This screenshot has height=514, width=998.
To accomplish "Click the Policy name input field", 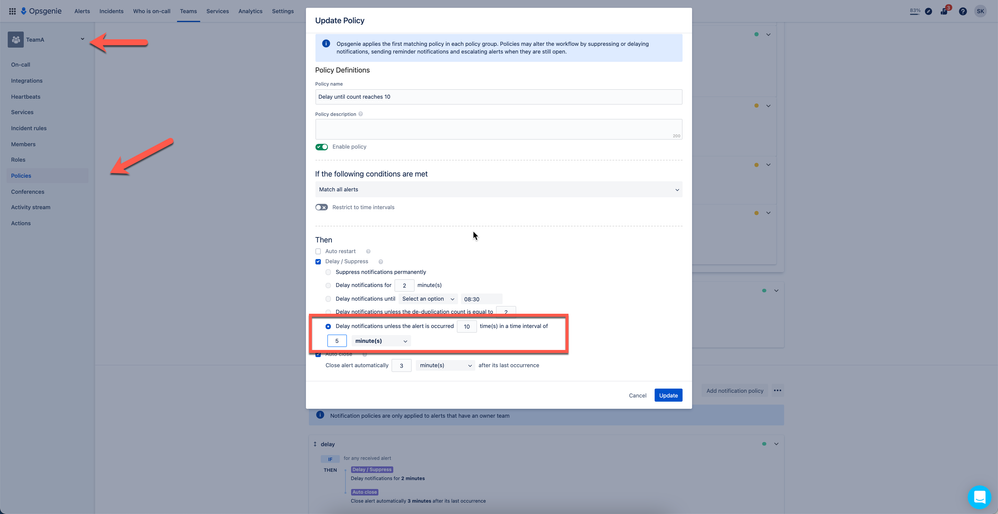I will pyautogui.click(x=499, y=97).
